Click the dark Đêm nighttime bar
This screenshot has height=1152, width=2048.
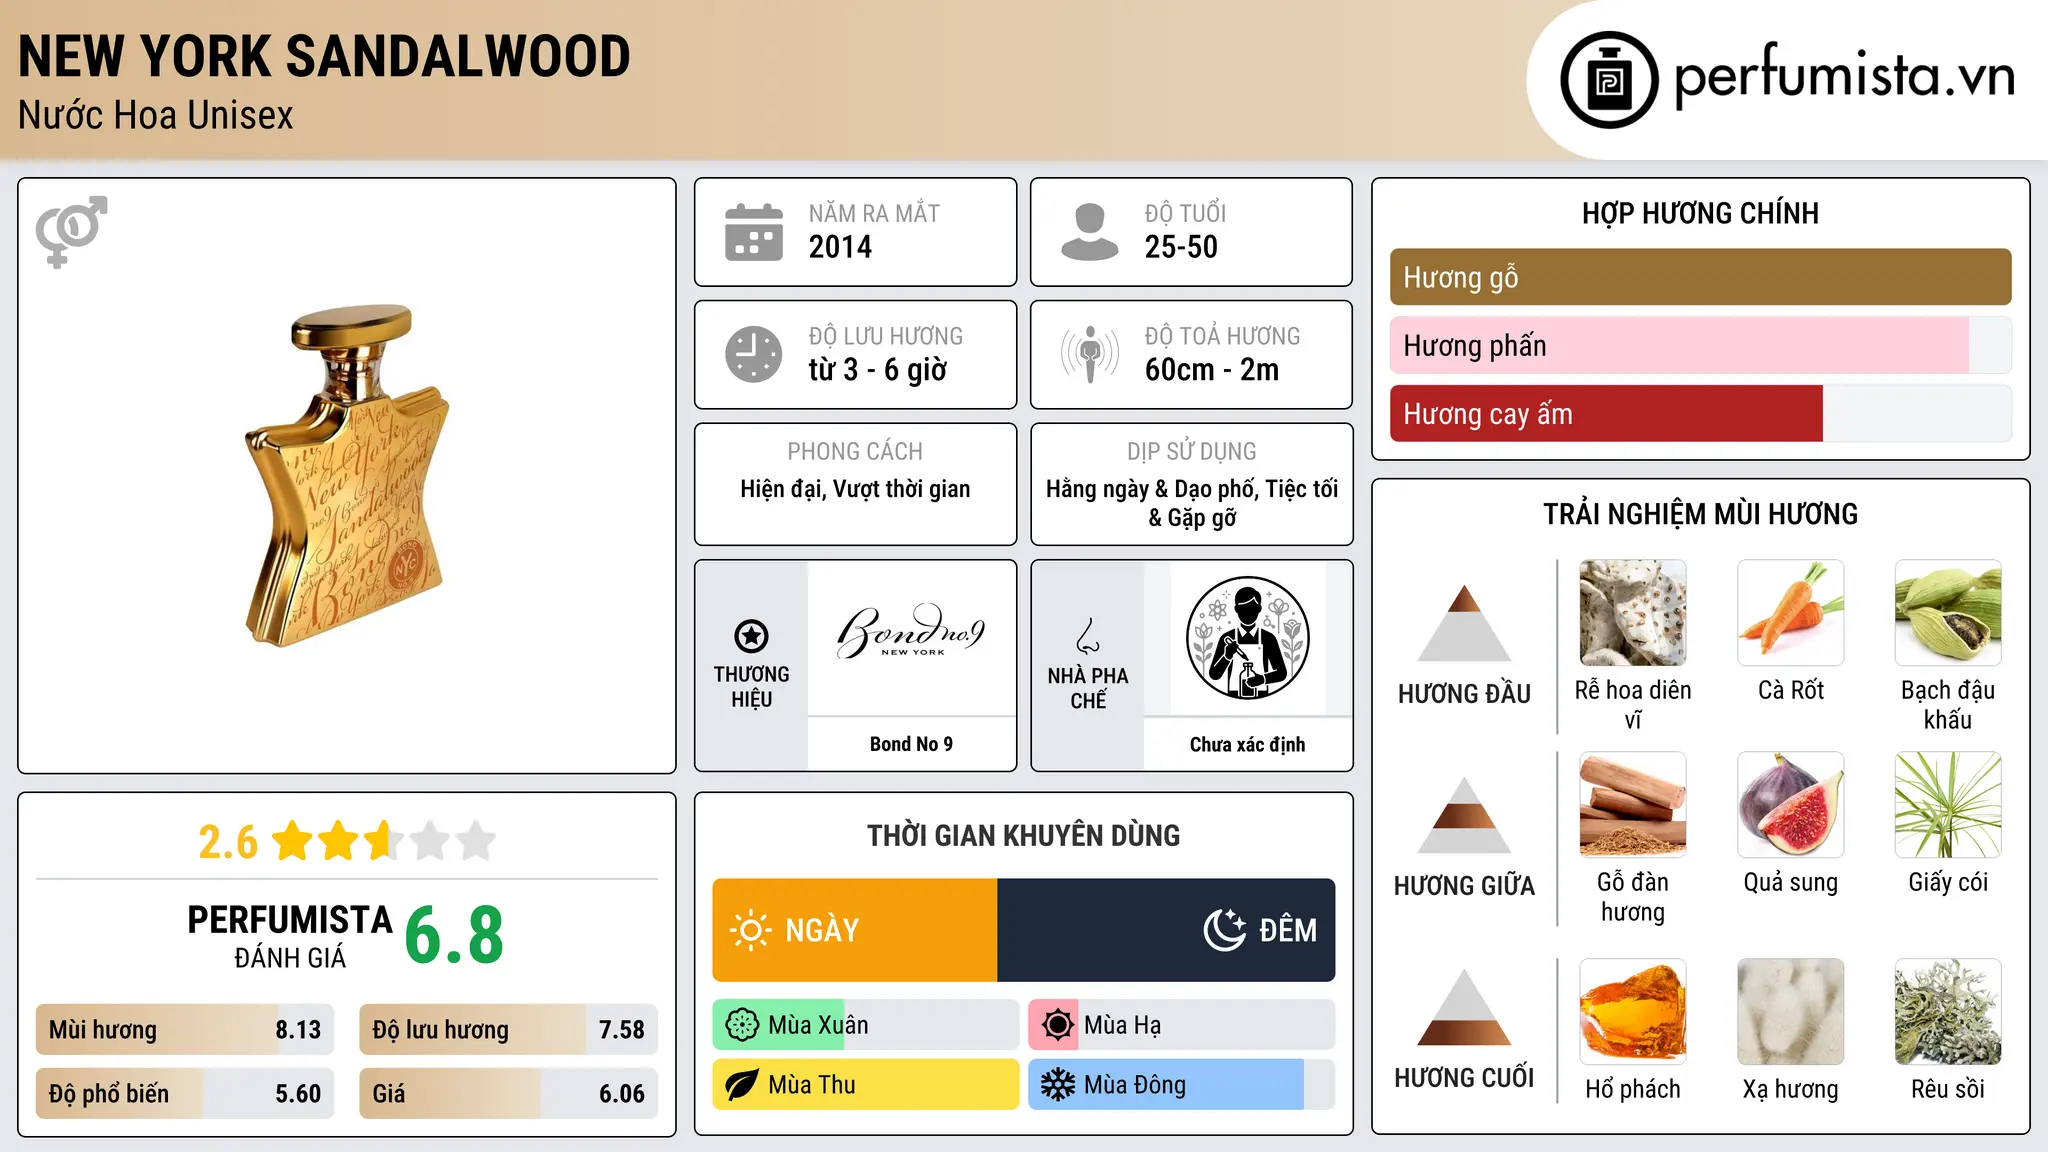click(1166, 930)
